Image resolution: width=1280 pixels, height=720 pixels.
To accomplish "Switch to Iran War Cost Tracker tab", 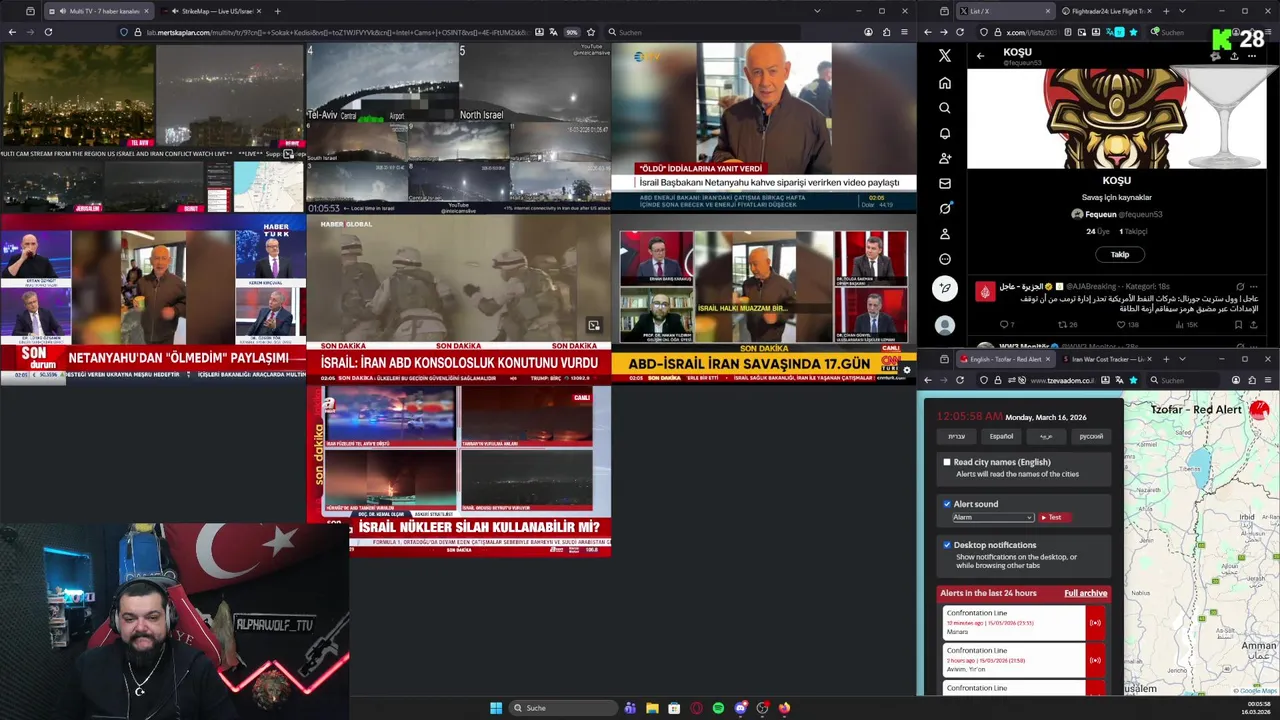I will point(1109,359).
